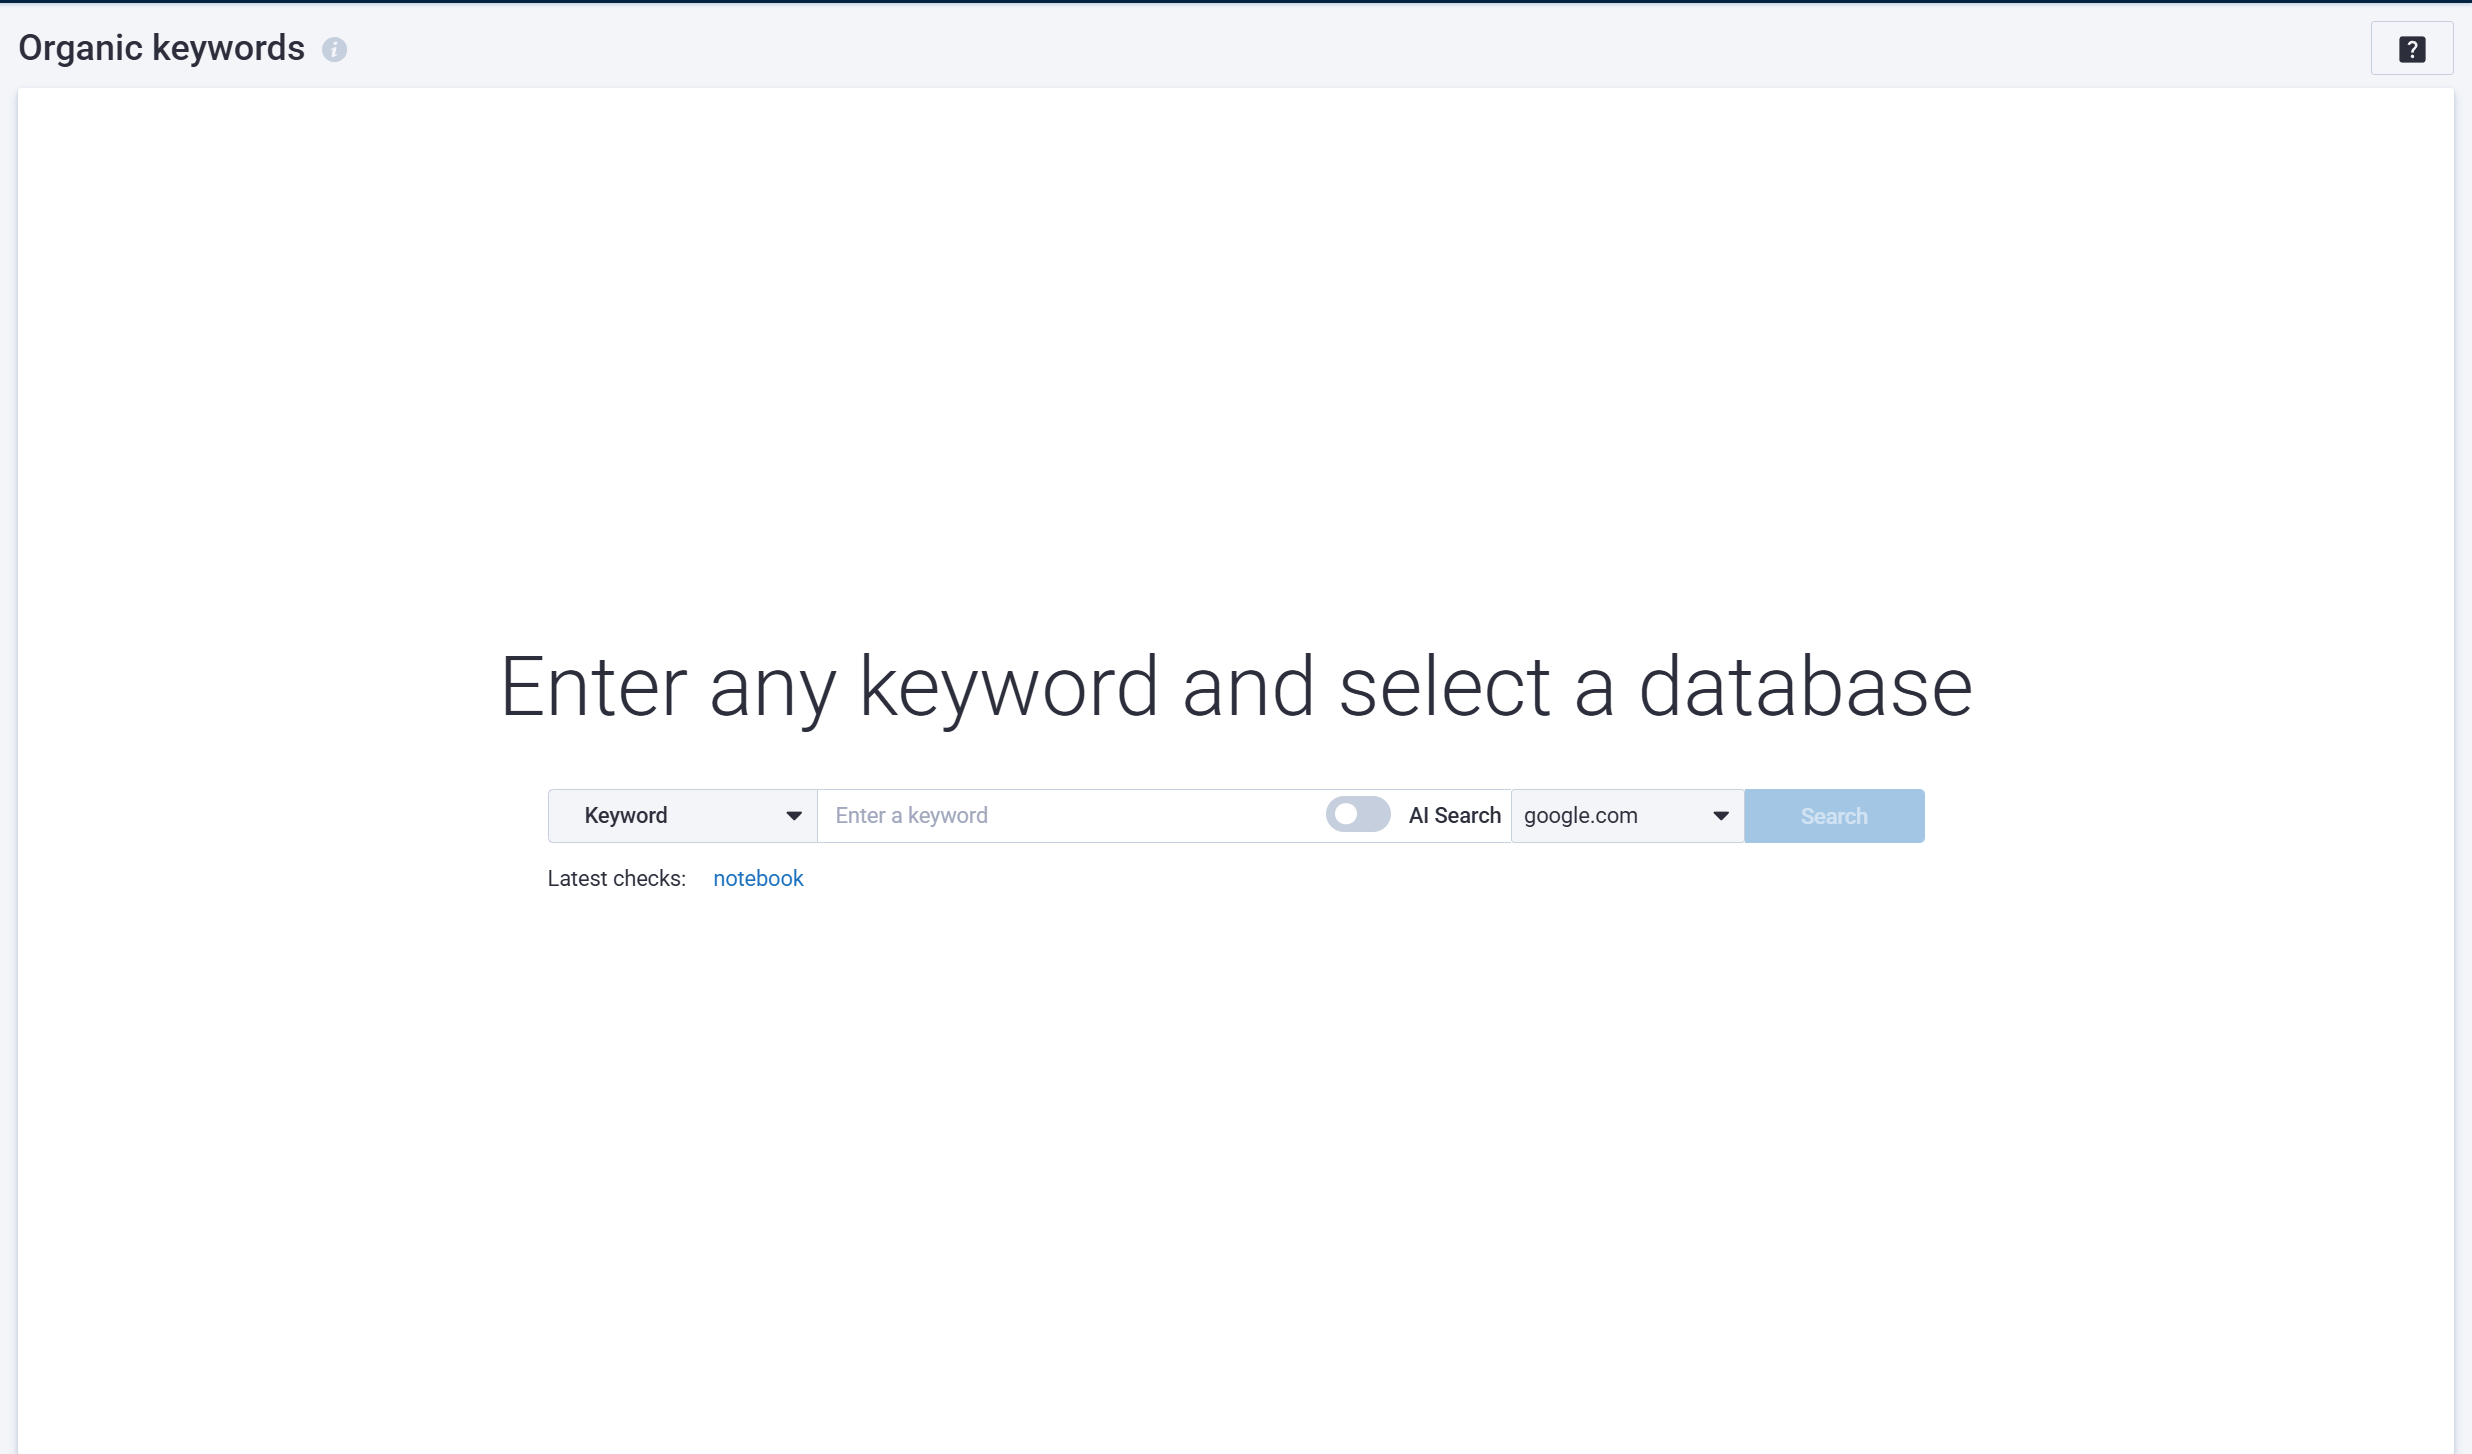Click the google.com text in database selector
Image resolution: width=2472 pixels, height=1454 pixels.
tap(1580, 816)
